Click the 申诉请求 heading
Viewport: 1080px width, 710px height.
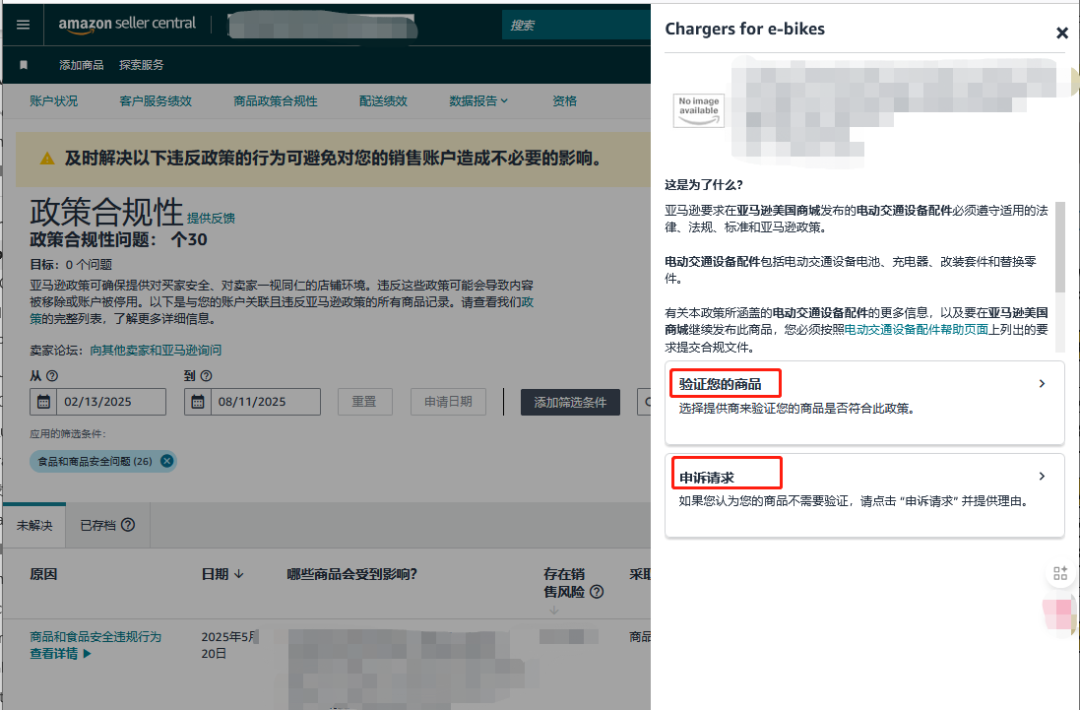tap(707, 477)
